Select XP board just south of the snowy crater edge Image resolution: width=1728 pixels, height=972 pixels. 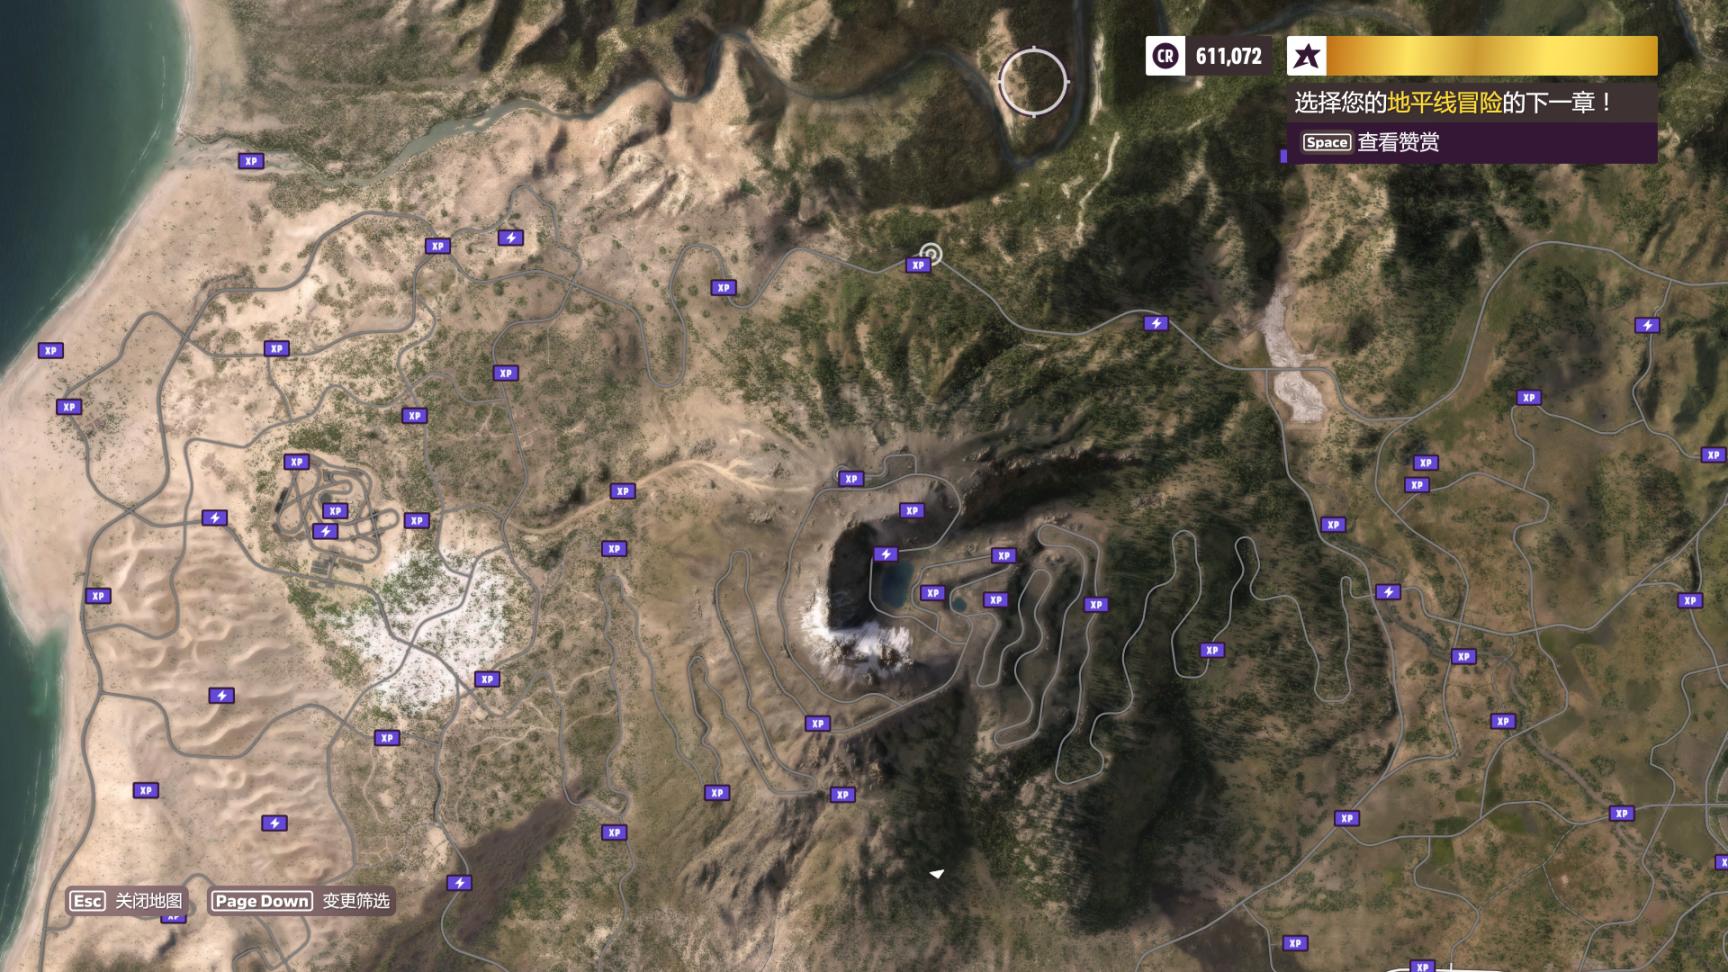817,723
